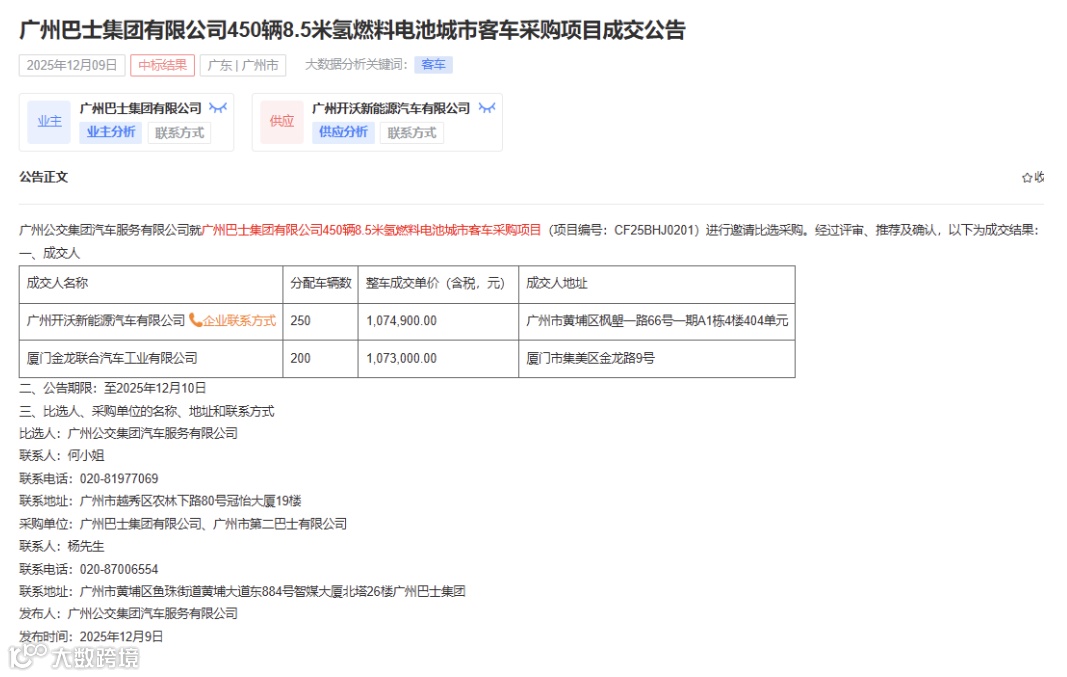Click the 整车成交单价（含税，元） column header
The image size is (1067, 677).
(x=438, y=283)
